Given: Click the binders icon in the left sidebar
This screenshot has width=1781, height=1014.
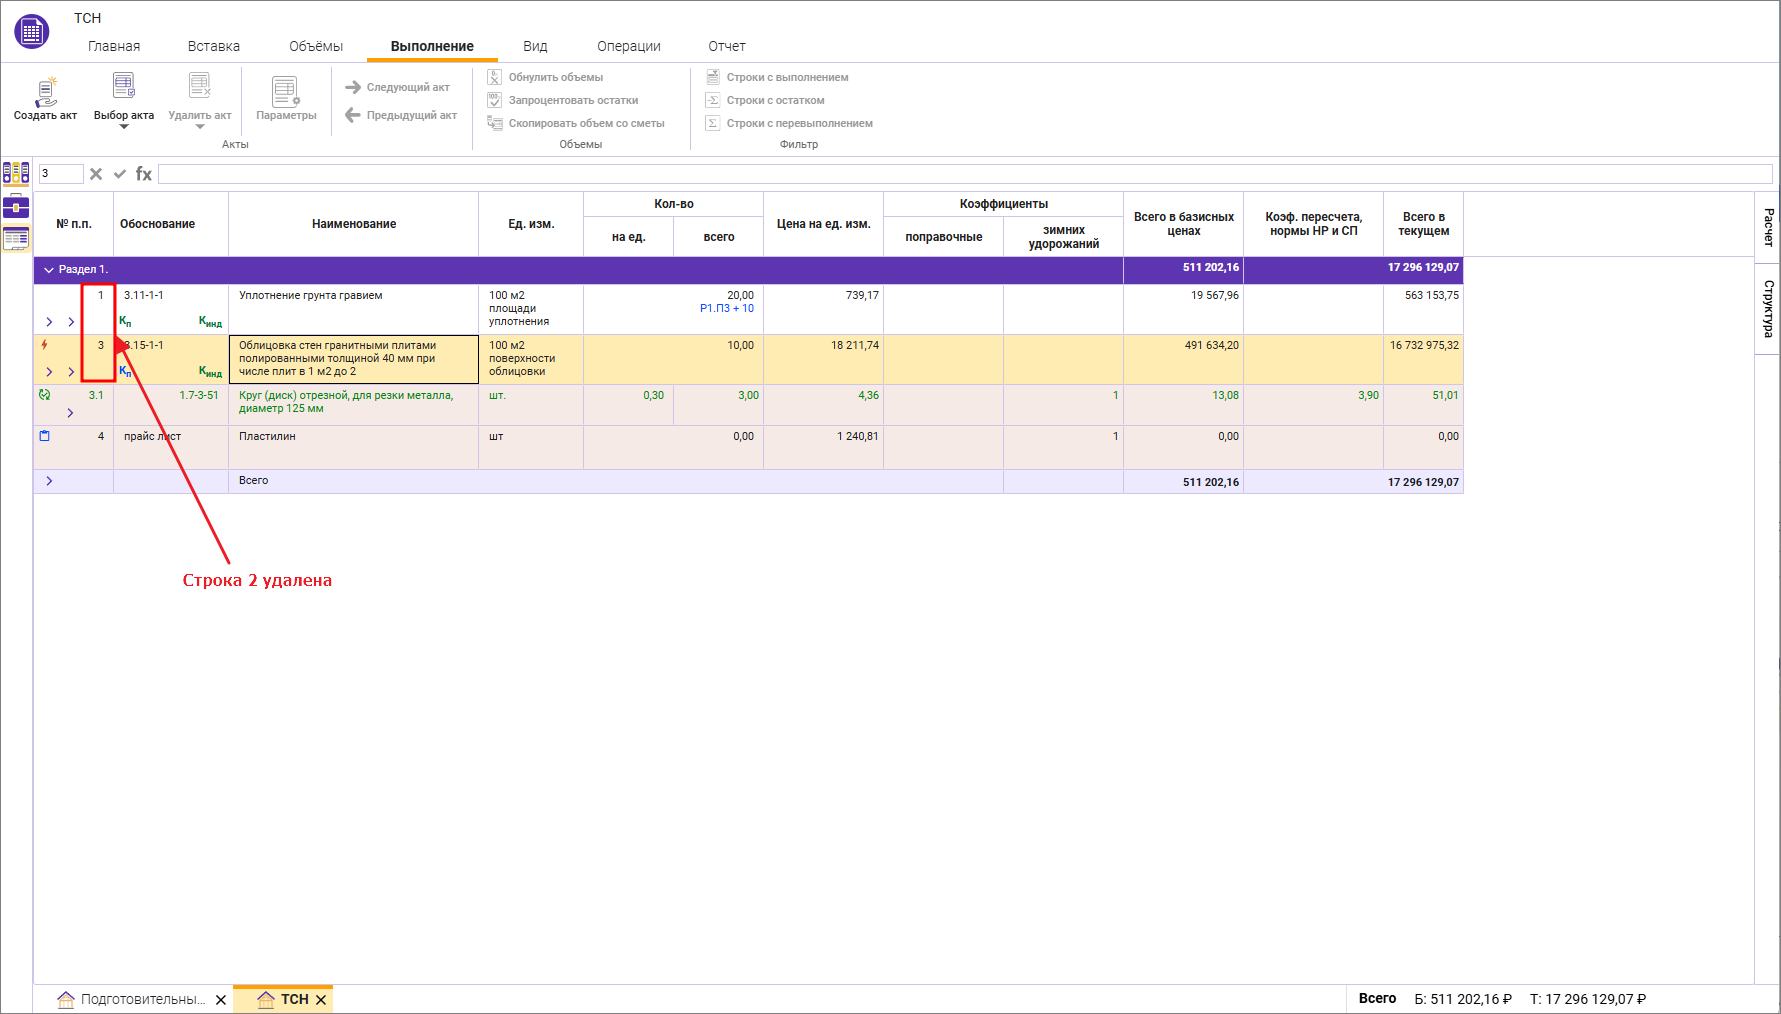Looking at the screenshot, I should point(16,173).
